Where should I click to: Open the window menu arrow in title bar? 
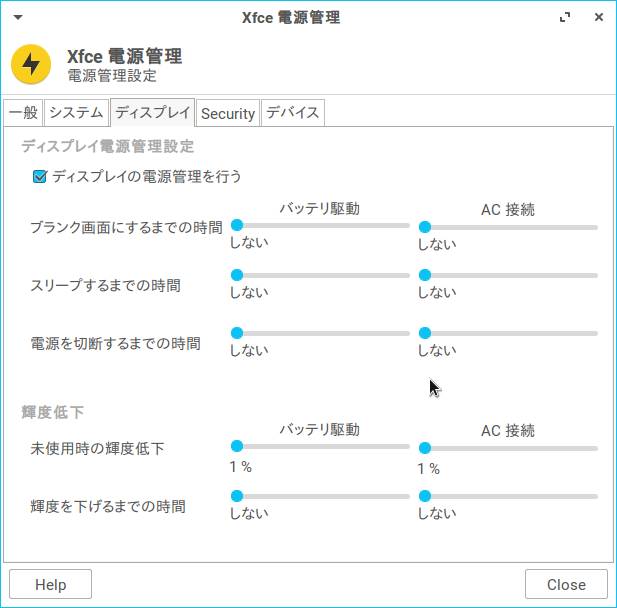coord(18,17)
